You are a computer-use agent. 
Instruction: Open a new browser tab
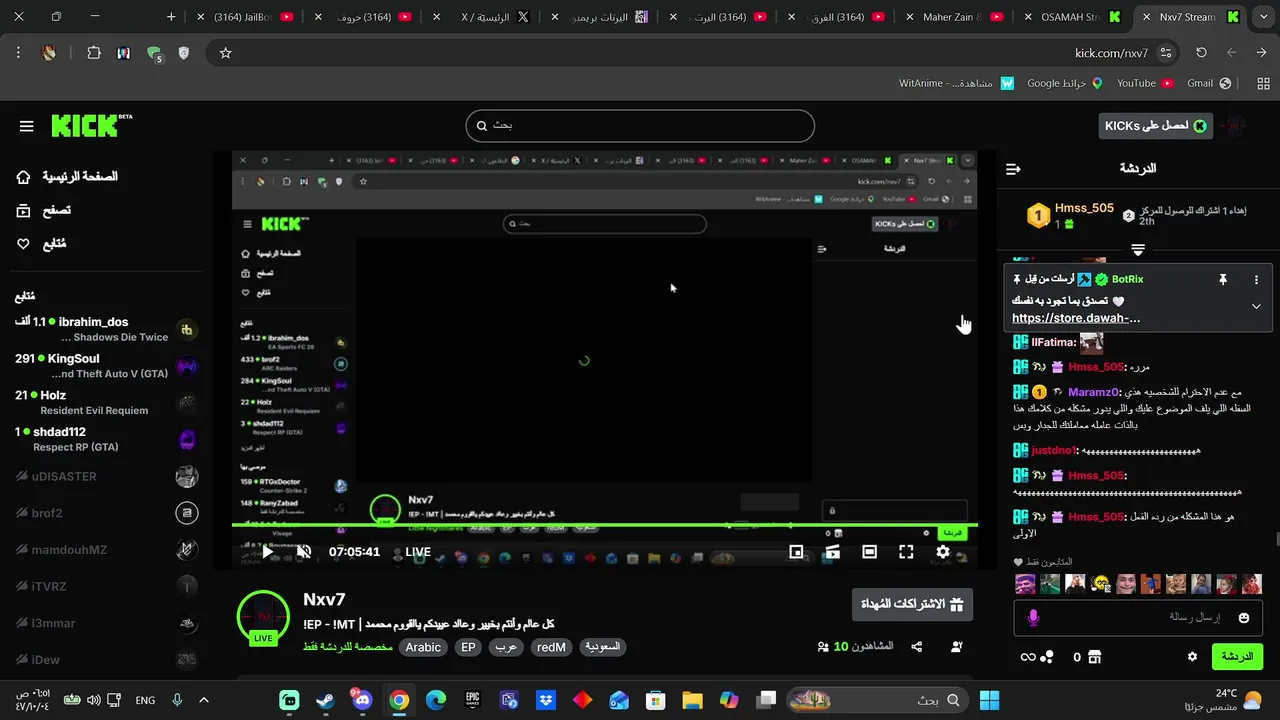click(171, 17)
